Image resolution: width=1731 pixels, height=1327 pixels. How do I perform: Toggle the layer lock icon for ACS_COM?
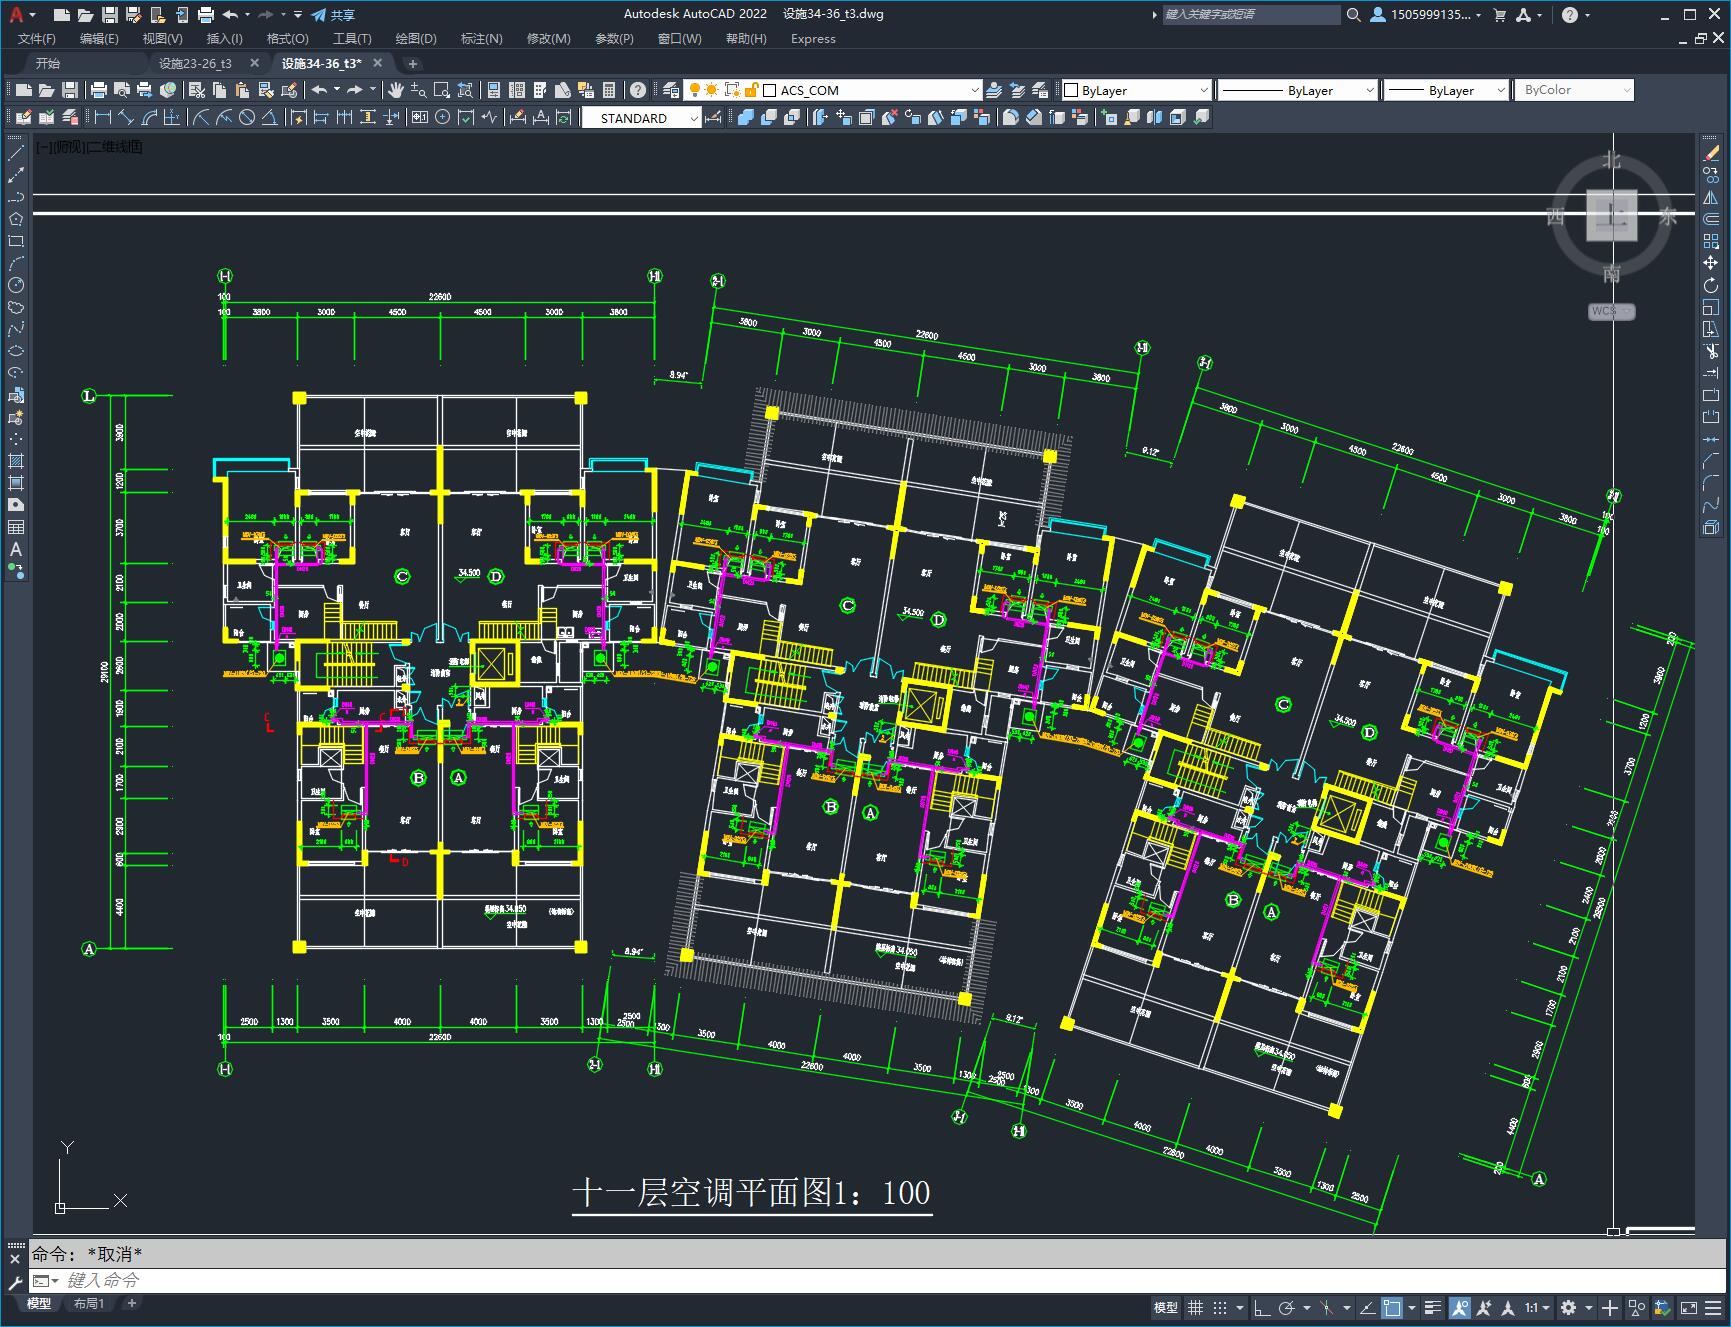752,90
